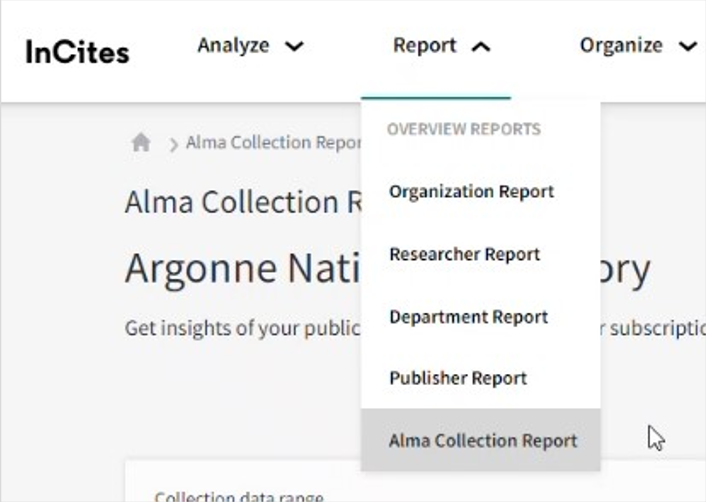
Task: Select Department Report
Action: (480, 317)
